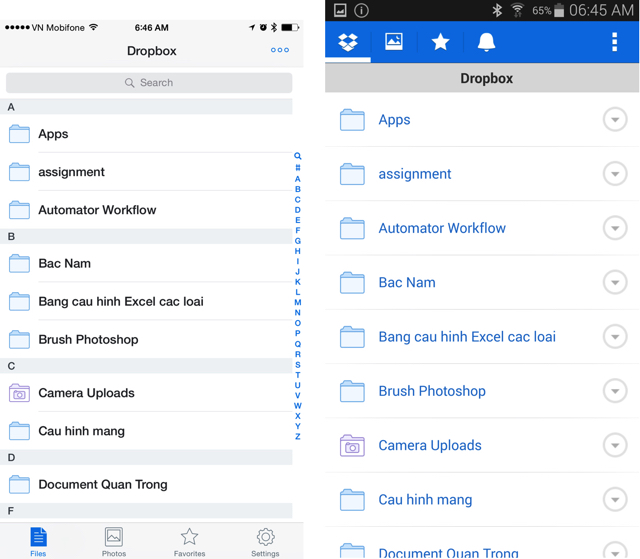Expand options dropdown for Camera Uploads on Android
This screenshot has width=640, height=559.
pos(615,445)
